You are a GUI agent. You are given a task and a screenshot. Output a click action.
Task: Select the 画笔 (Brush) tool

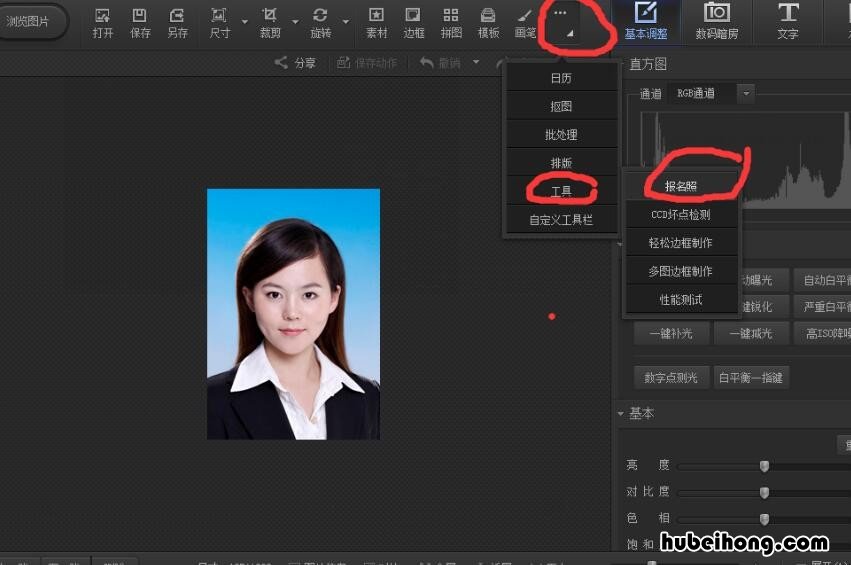pos(525,23)
